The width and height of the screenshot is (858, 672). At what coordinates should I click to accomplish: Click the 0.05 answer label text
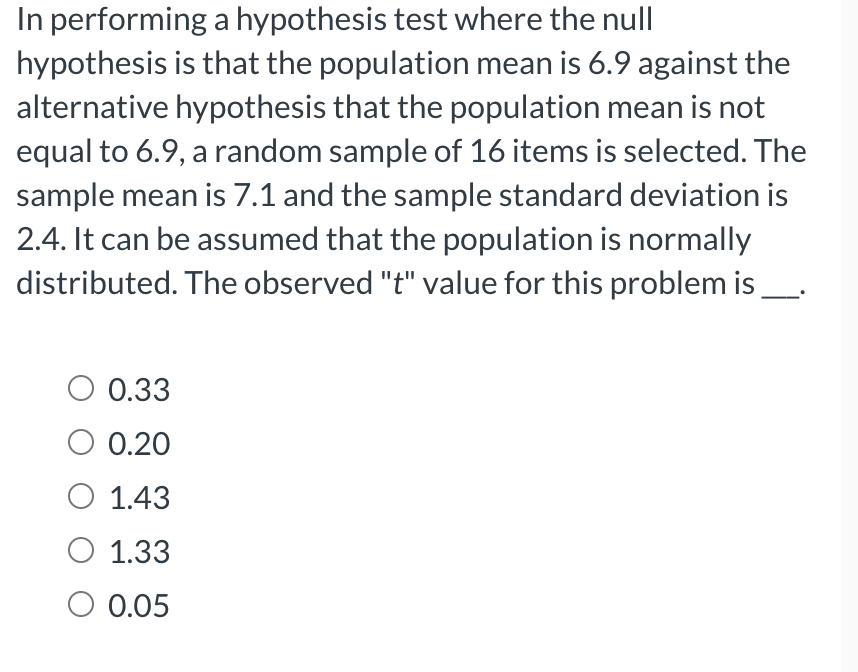pos(139,605)
